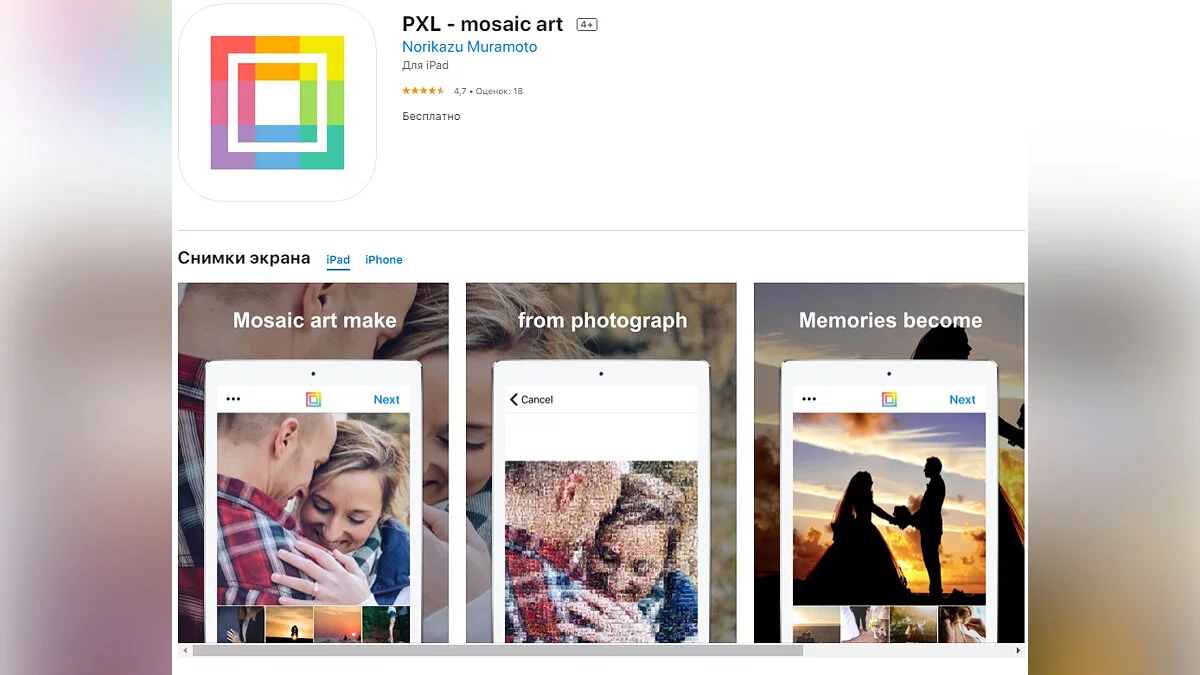1200x675 pixels.
Task: Open the 'from photograph' screenshot
Action: click(601, 463)
